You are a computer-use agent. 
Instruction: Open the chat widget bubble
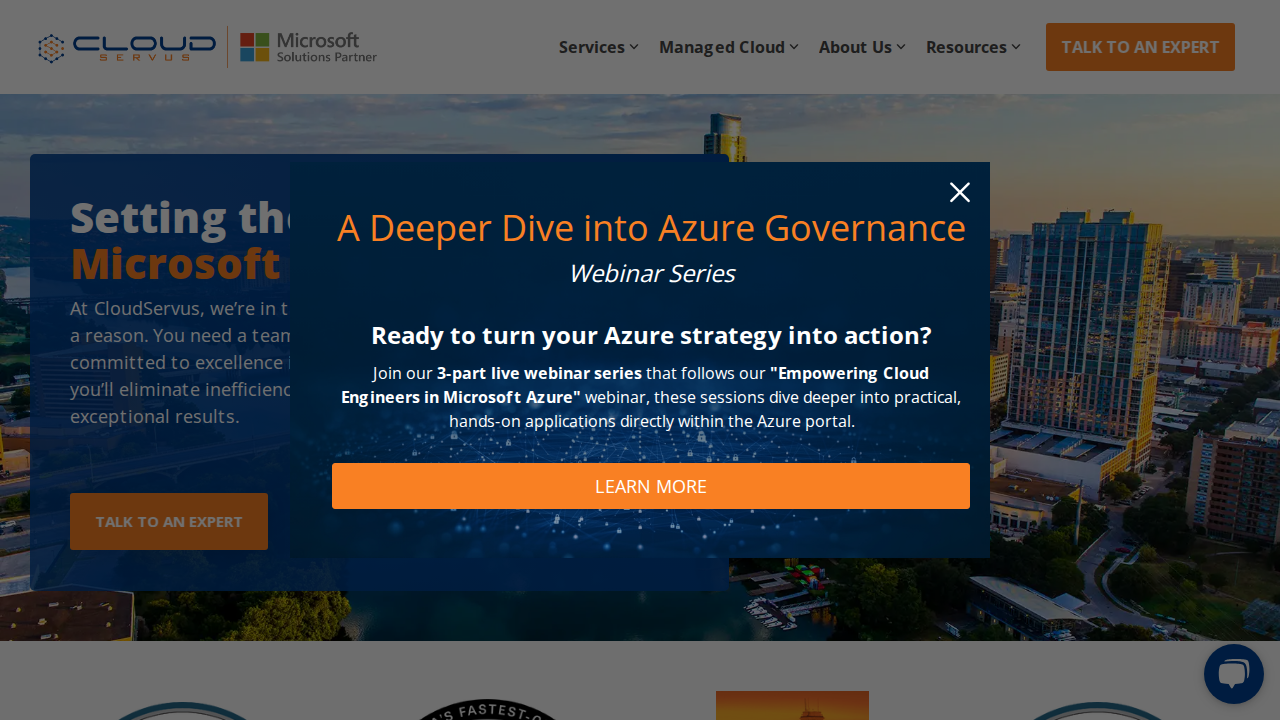pyautogui.click(x=1234, y=674)
